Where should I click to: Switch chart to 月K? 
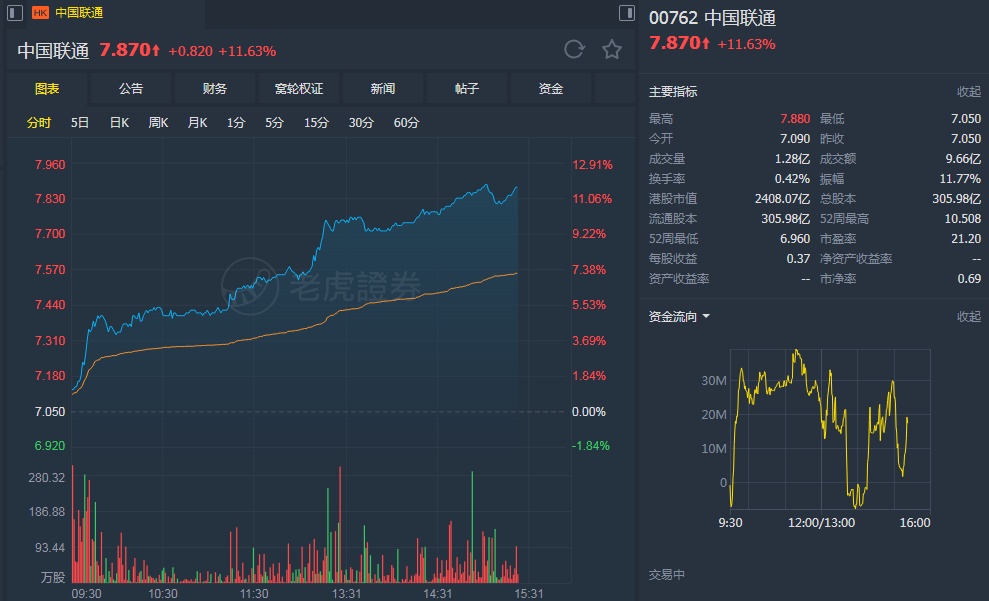(x=197, y=123)
